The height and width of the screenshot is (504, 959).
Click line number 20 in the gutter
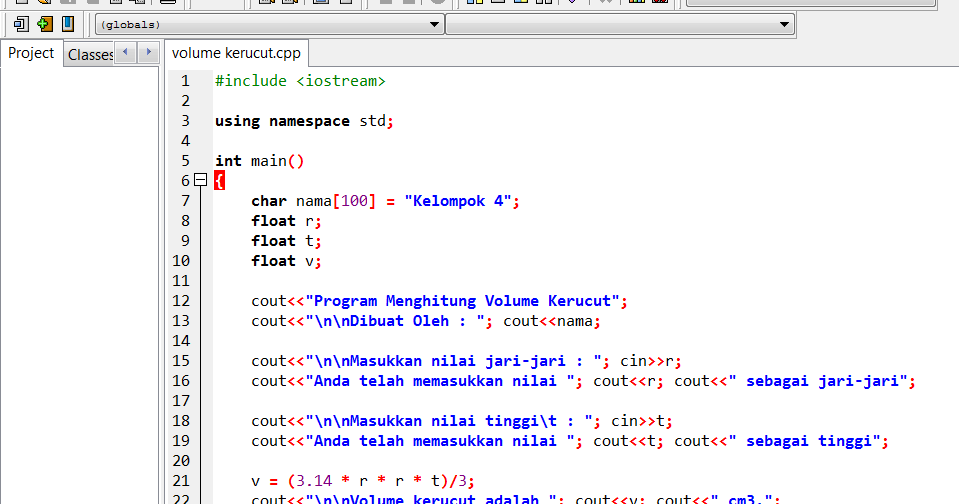pos(181,461)
